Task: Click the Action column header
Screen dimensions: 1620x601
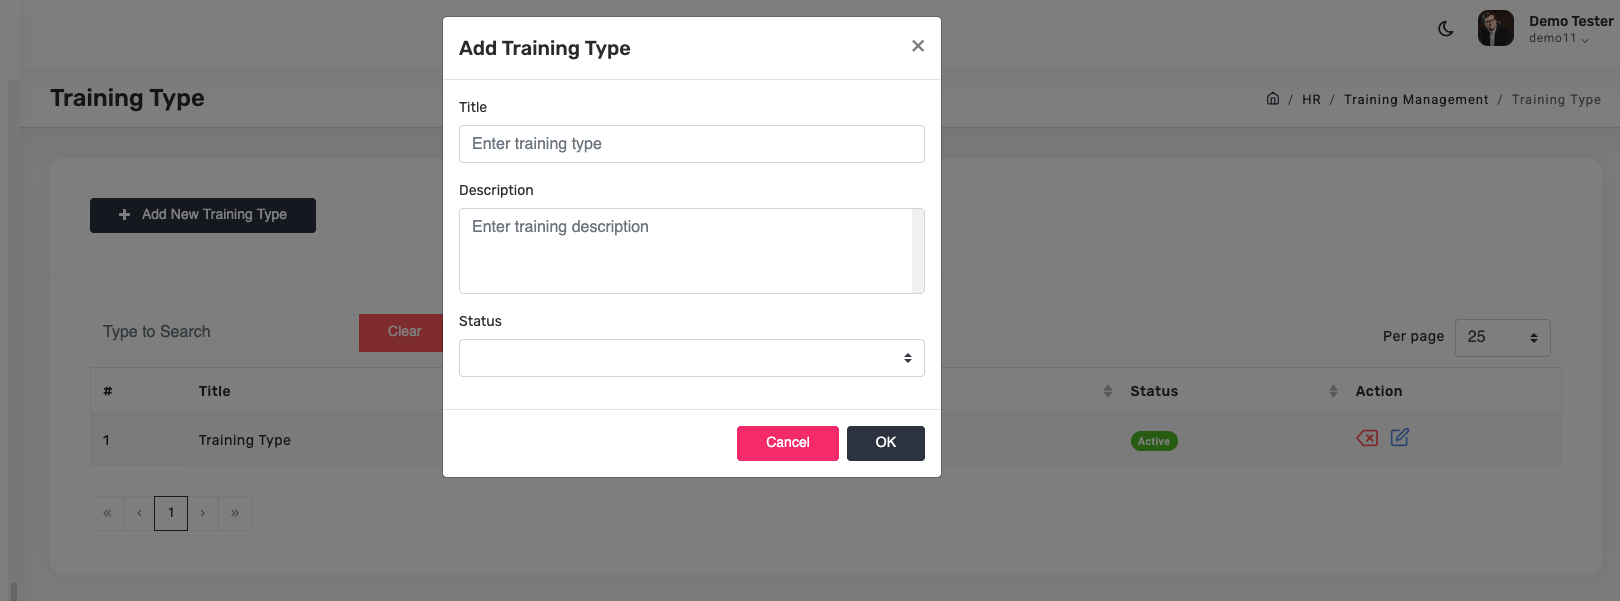Action: 1378,391
